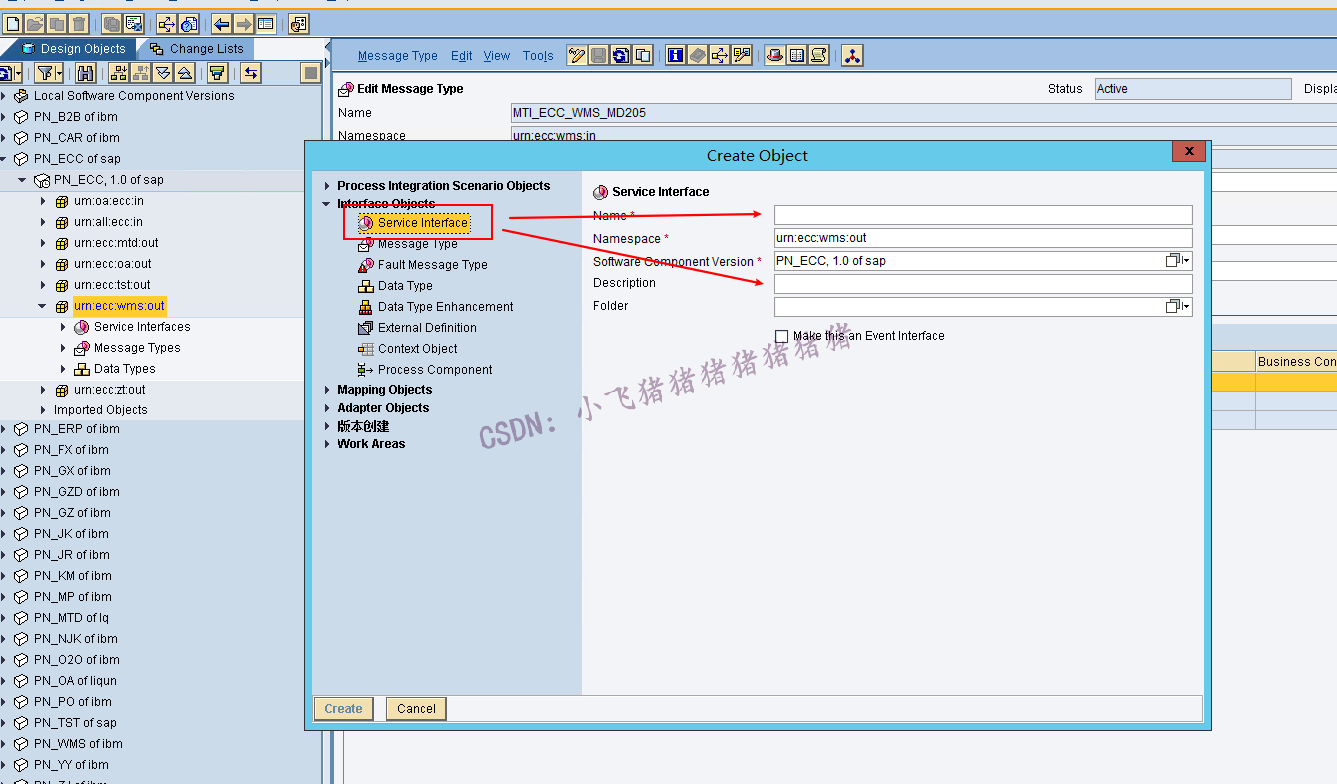
Task: Click the expand-all double down arrow icon
Action: coord(164,72)
